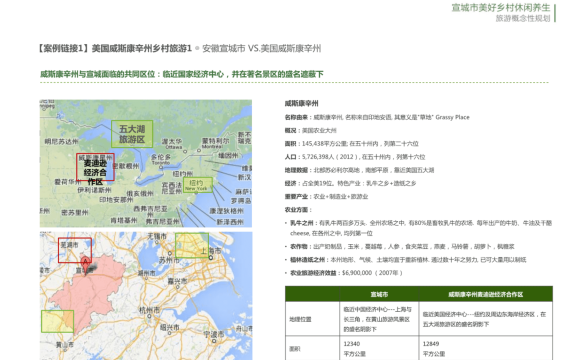Click the 纽约 New York green box
Viewport: 570px width, 360px height.
(198, 185)
